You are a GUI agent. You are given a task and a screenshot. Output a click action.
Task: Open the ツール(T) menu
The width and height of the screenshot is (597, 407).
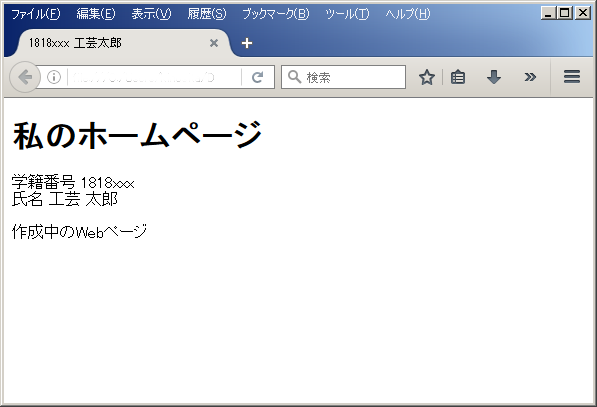(x=347, y=14)
